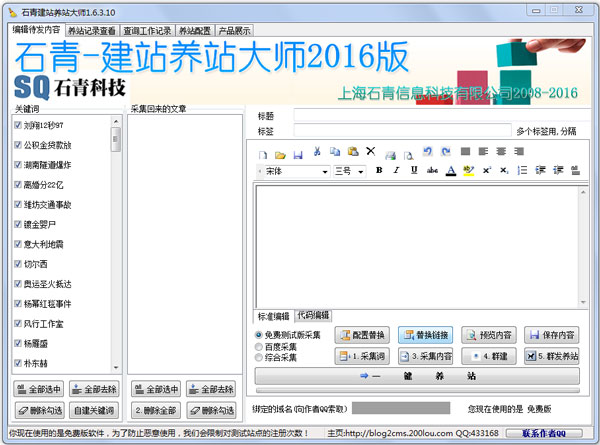Click the undo arrow icon
The width and height of the screenshot is (600, 445).
click(x=427, y=151)
